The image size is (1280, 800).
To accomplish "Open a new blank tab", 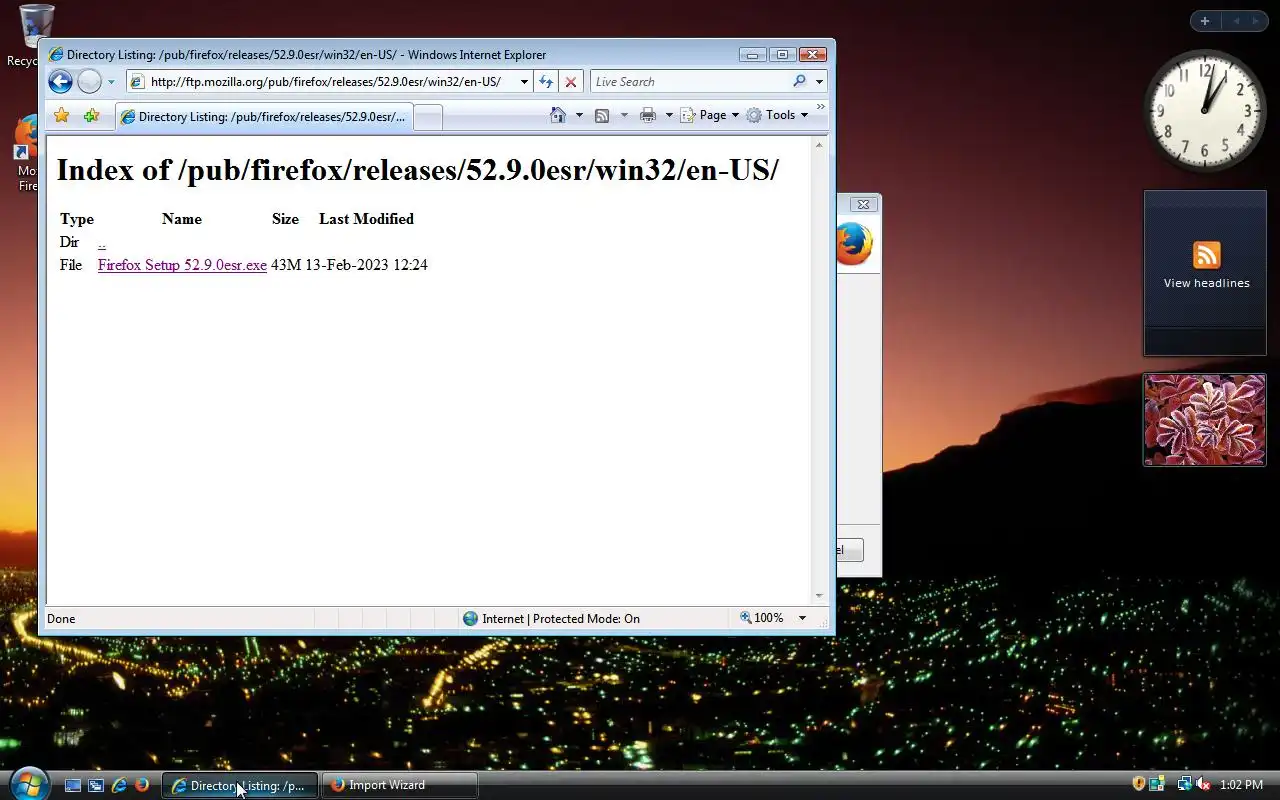I will click(428, 117).
